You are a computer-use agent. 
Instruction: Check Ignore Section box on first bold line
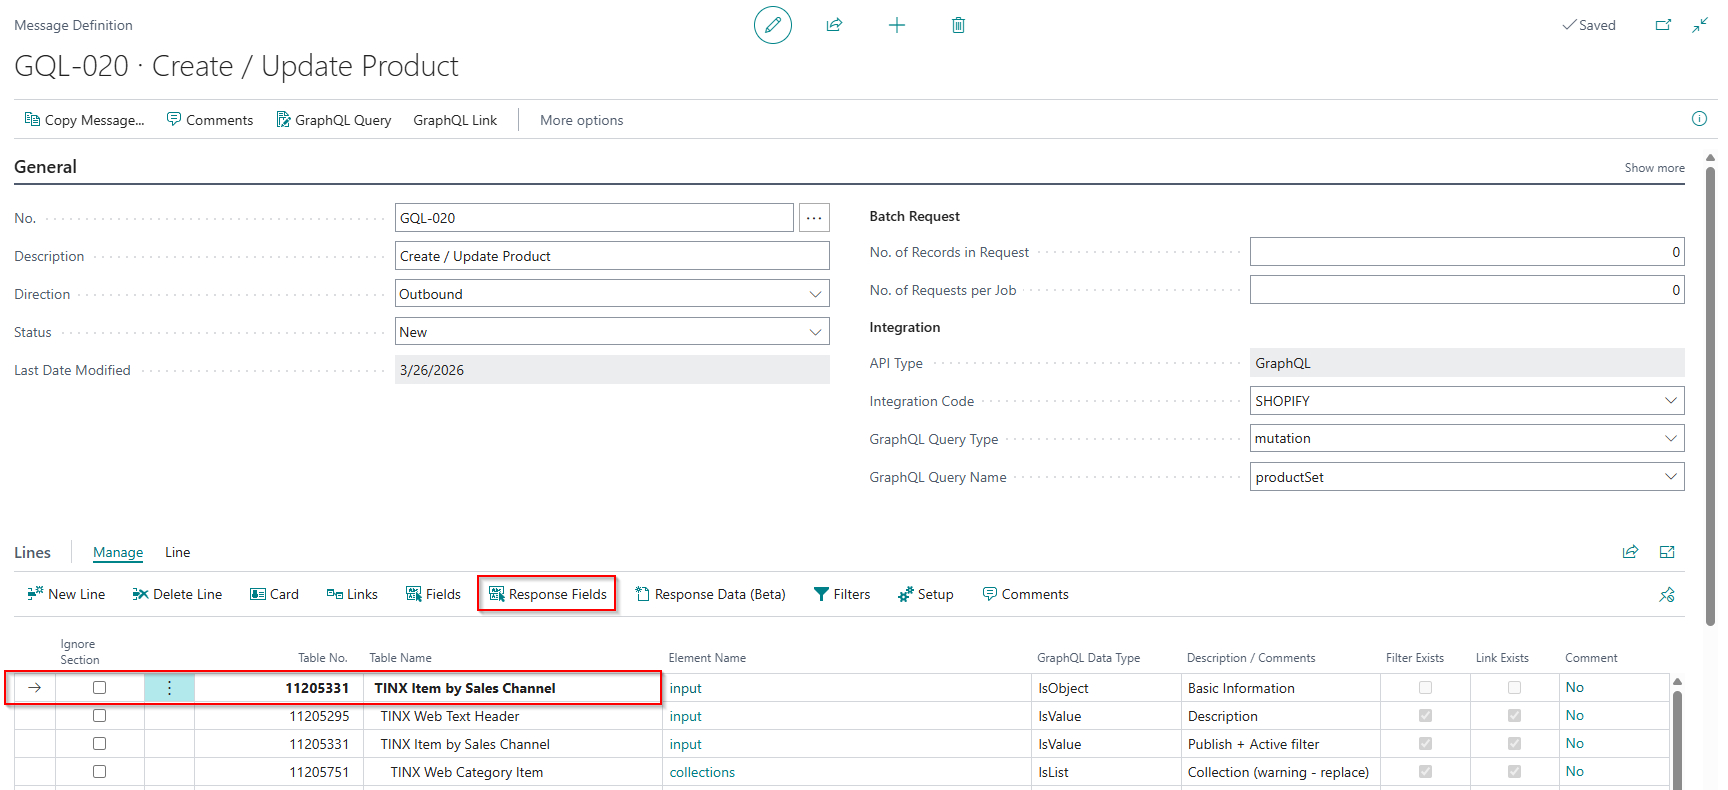click(99, 688)
